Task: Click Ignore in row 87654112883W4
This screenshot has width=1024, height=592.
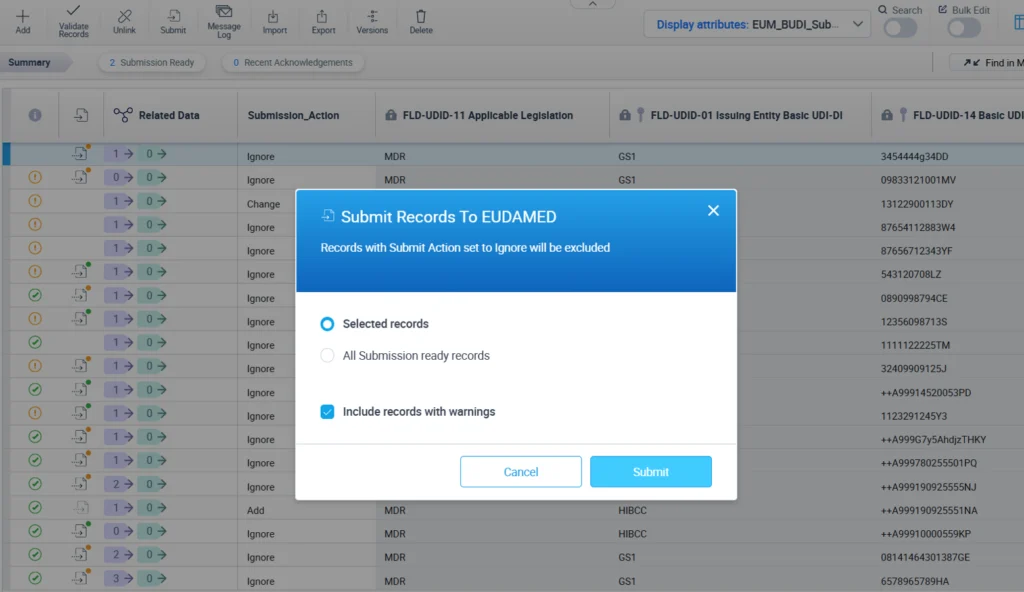Action: 261,227
